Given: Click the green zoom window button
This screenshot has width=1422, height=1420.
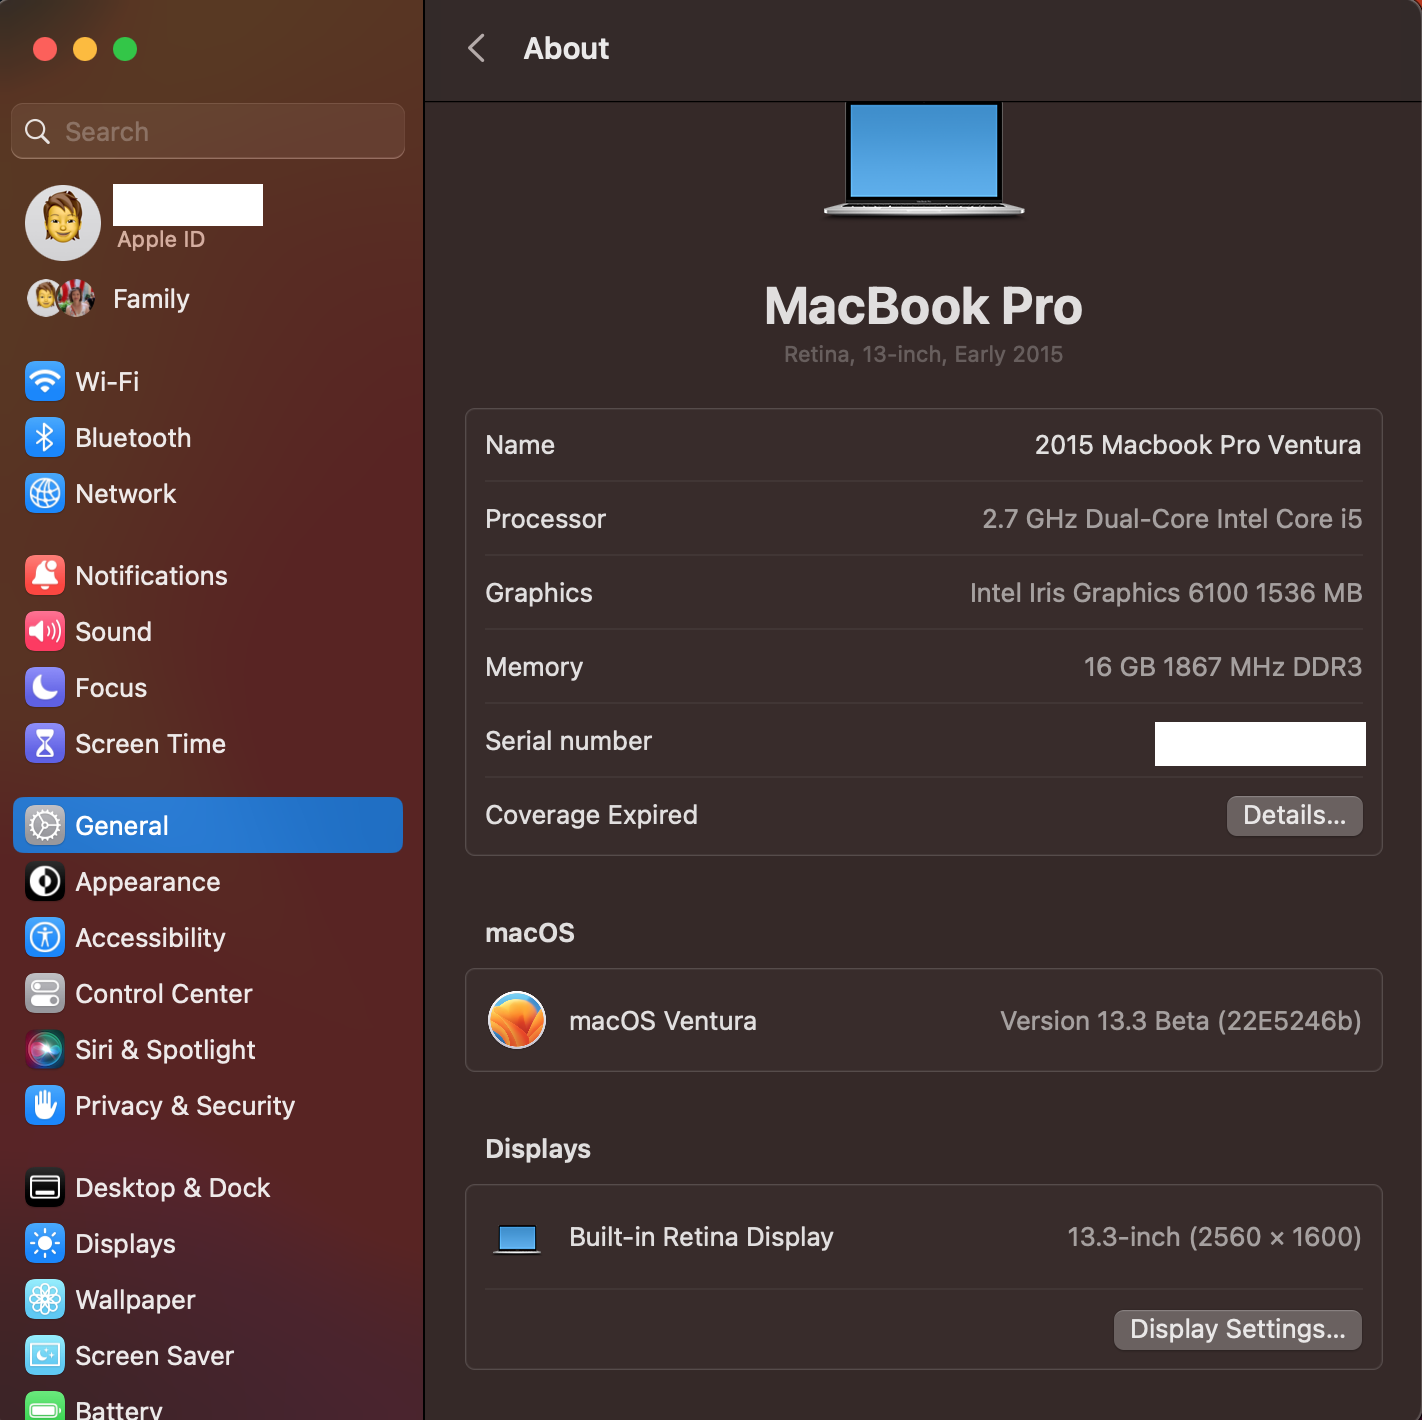Looking at the screenshot, I should [125, 48].
